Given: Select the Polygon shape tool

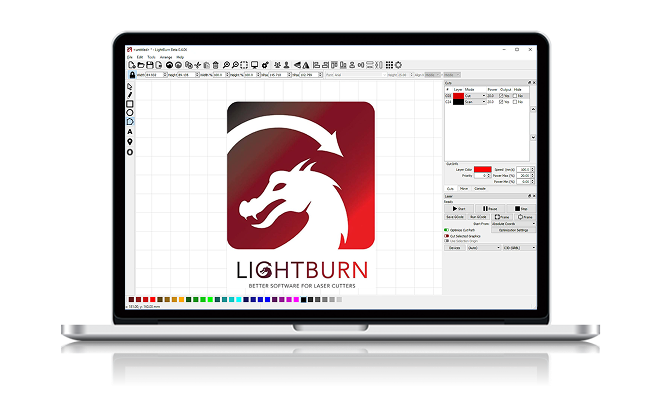Looking at the screenshot, I should click(130, 122).
